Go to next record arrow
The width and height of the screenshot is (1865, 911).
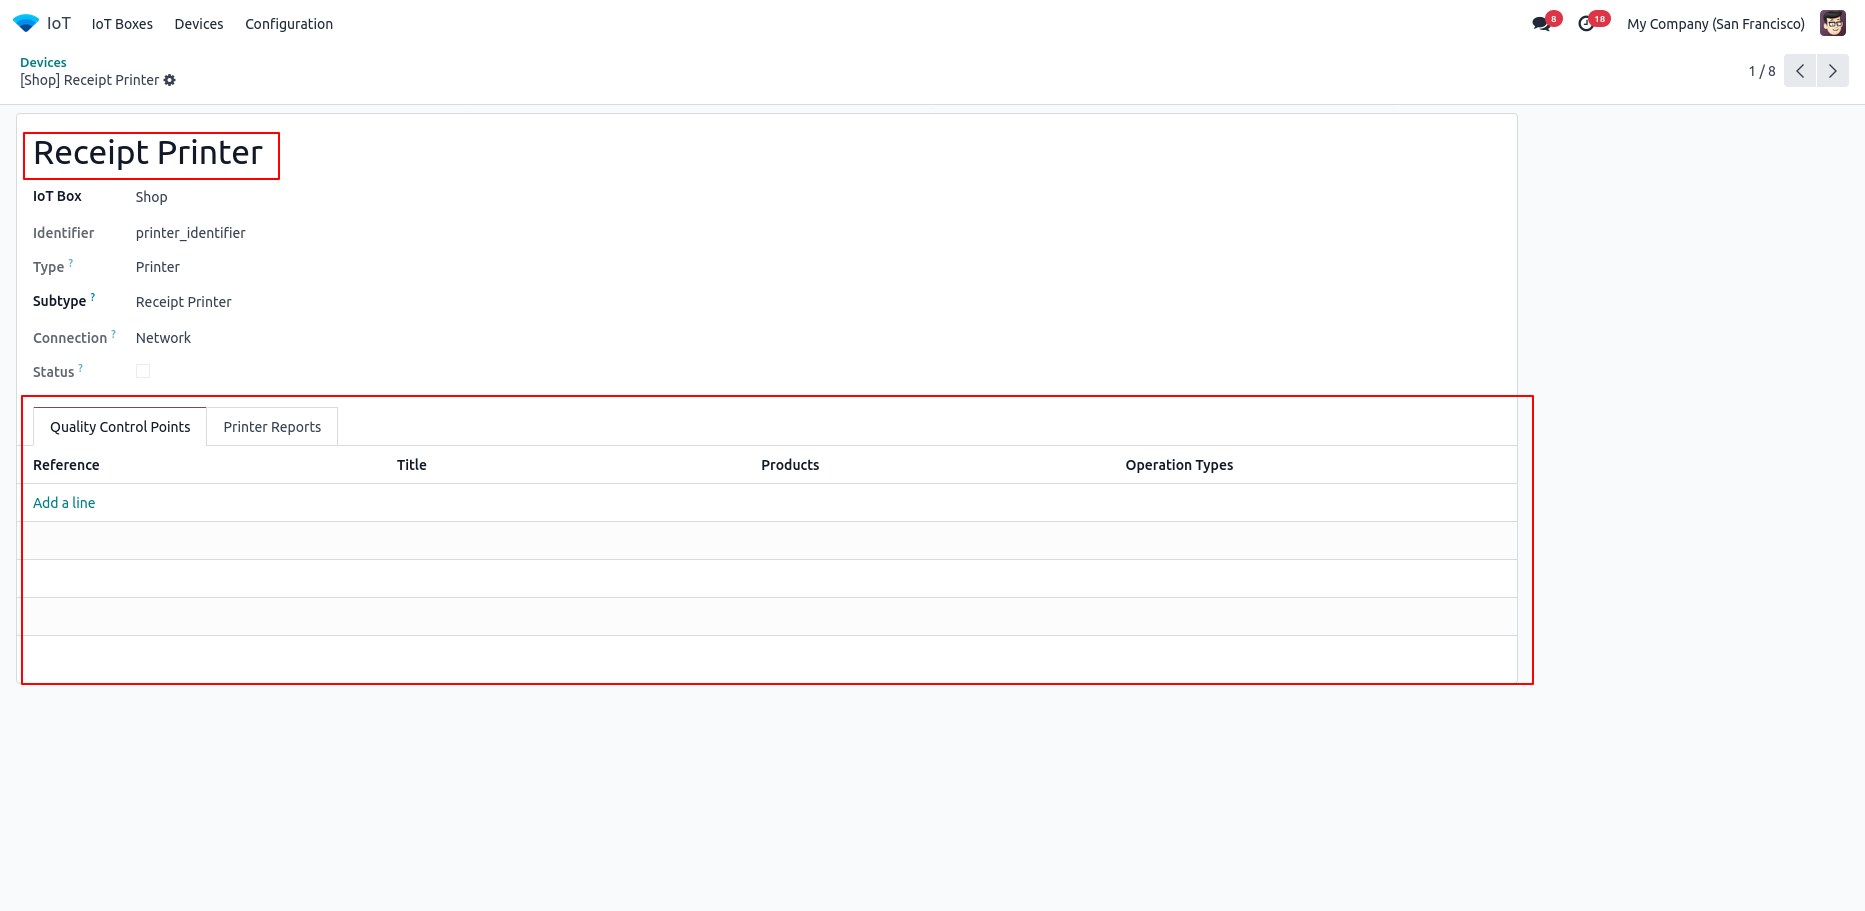[1832, 71]
